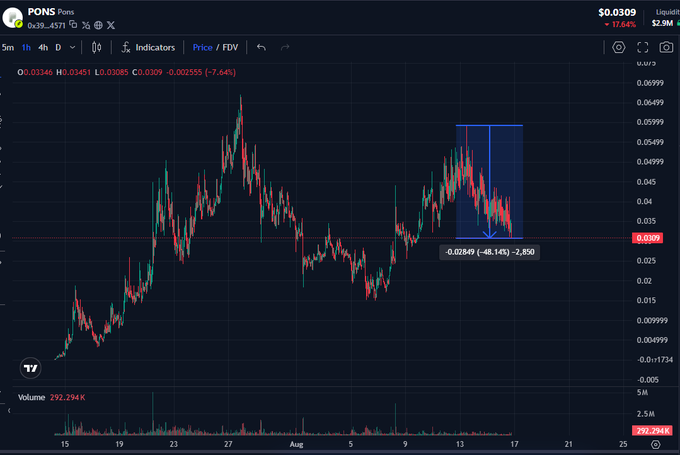Click the O0.03346 open value in legend
This screenshot has height=455, width=680.
35,72
